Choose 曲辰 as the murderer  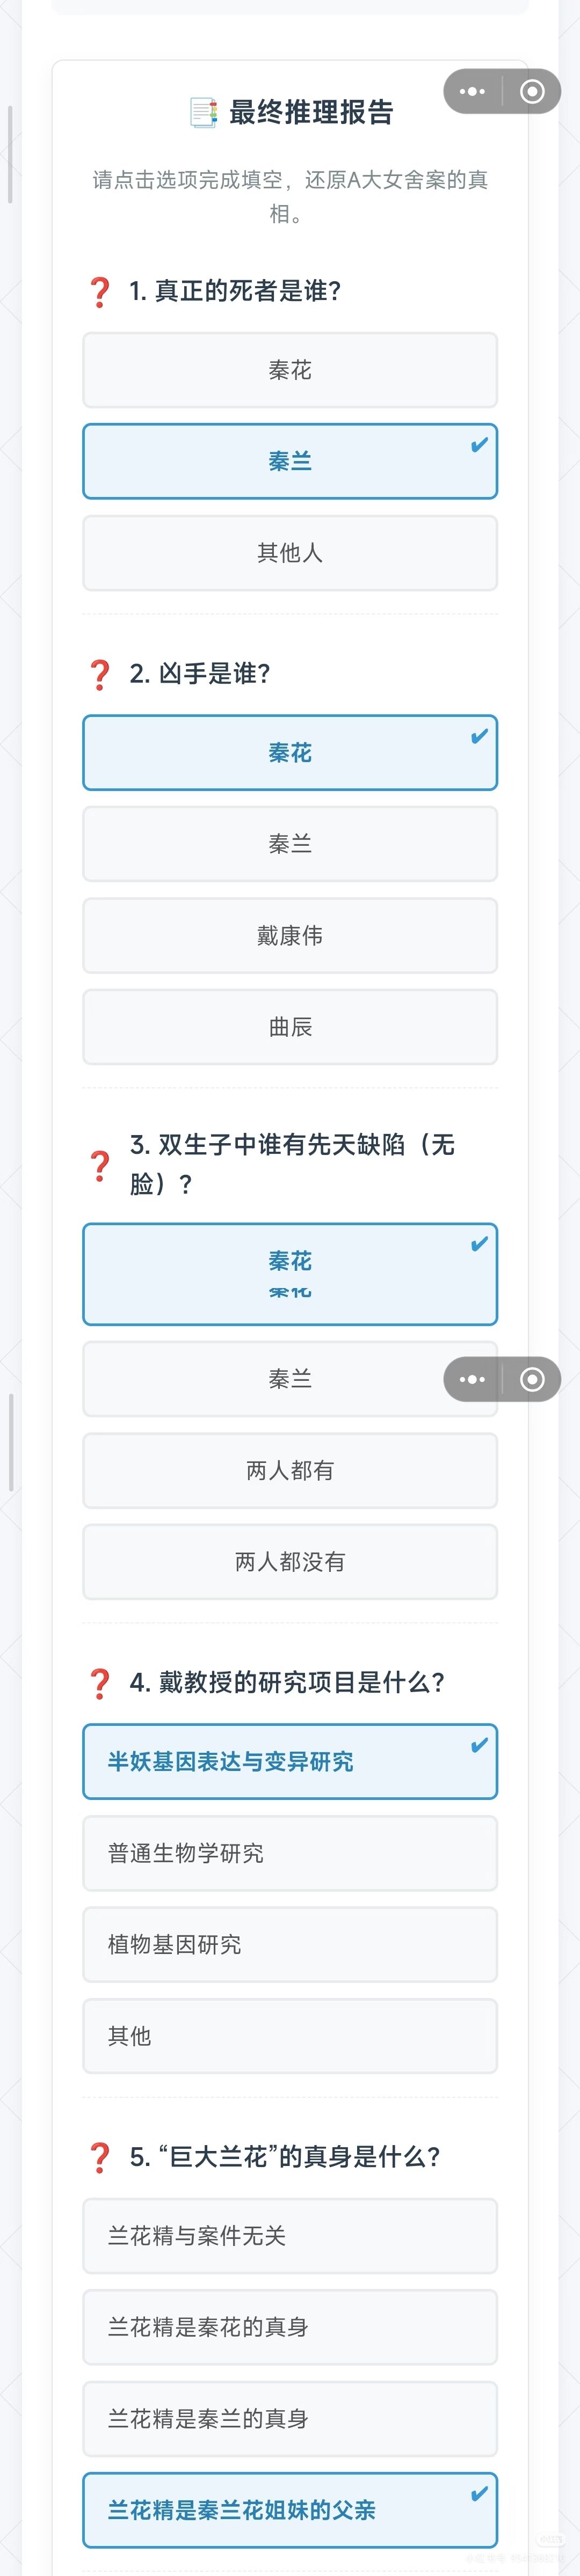[290, 1027]
